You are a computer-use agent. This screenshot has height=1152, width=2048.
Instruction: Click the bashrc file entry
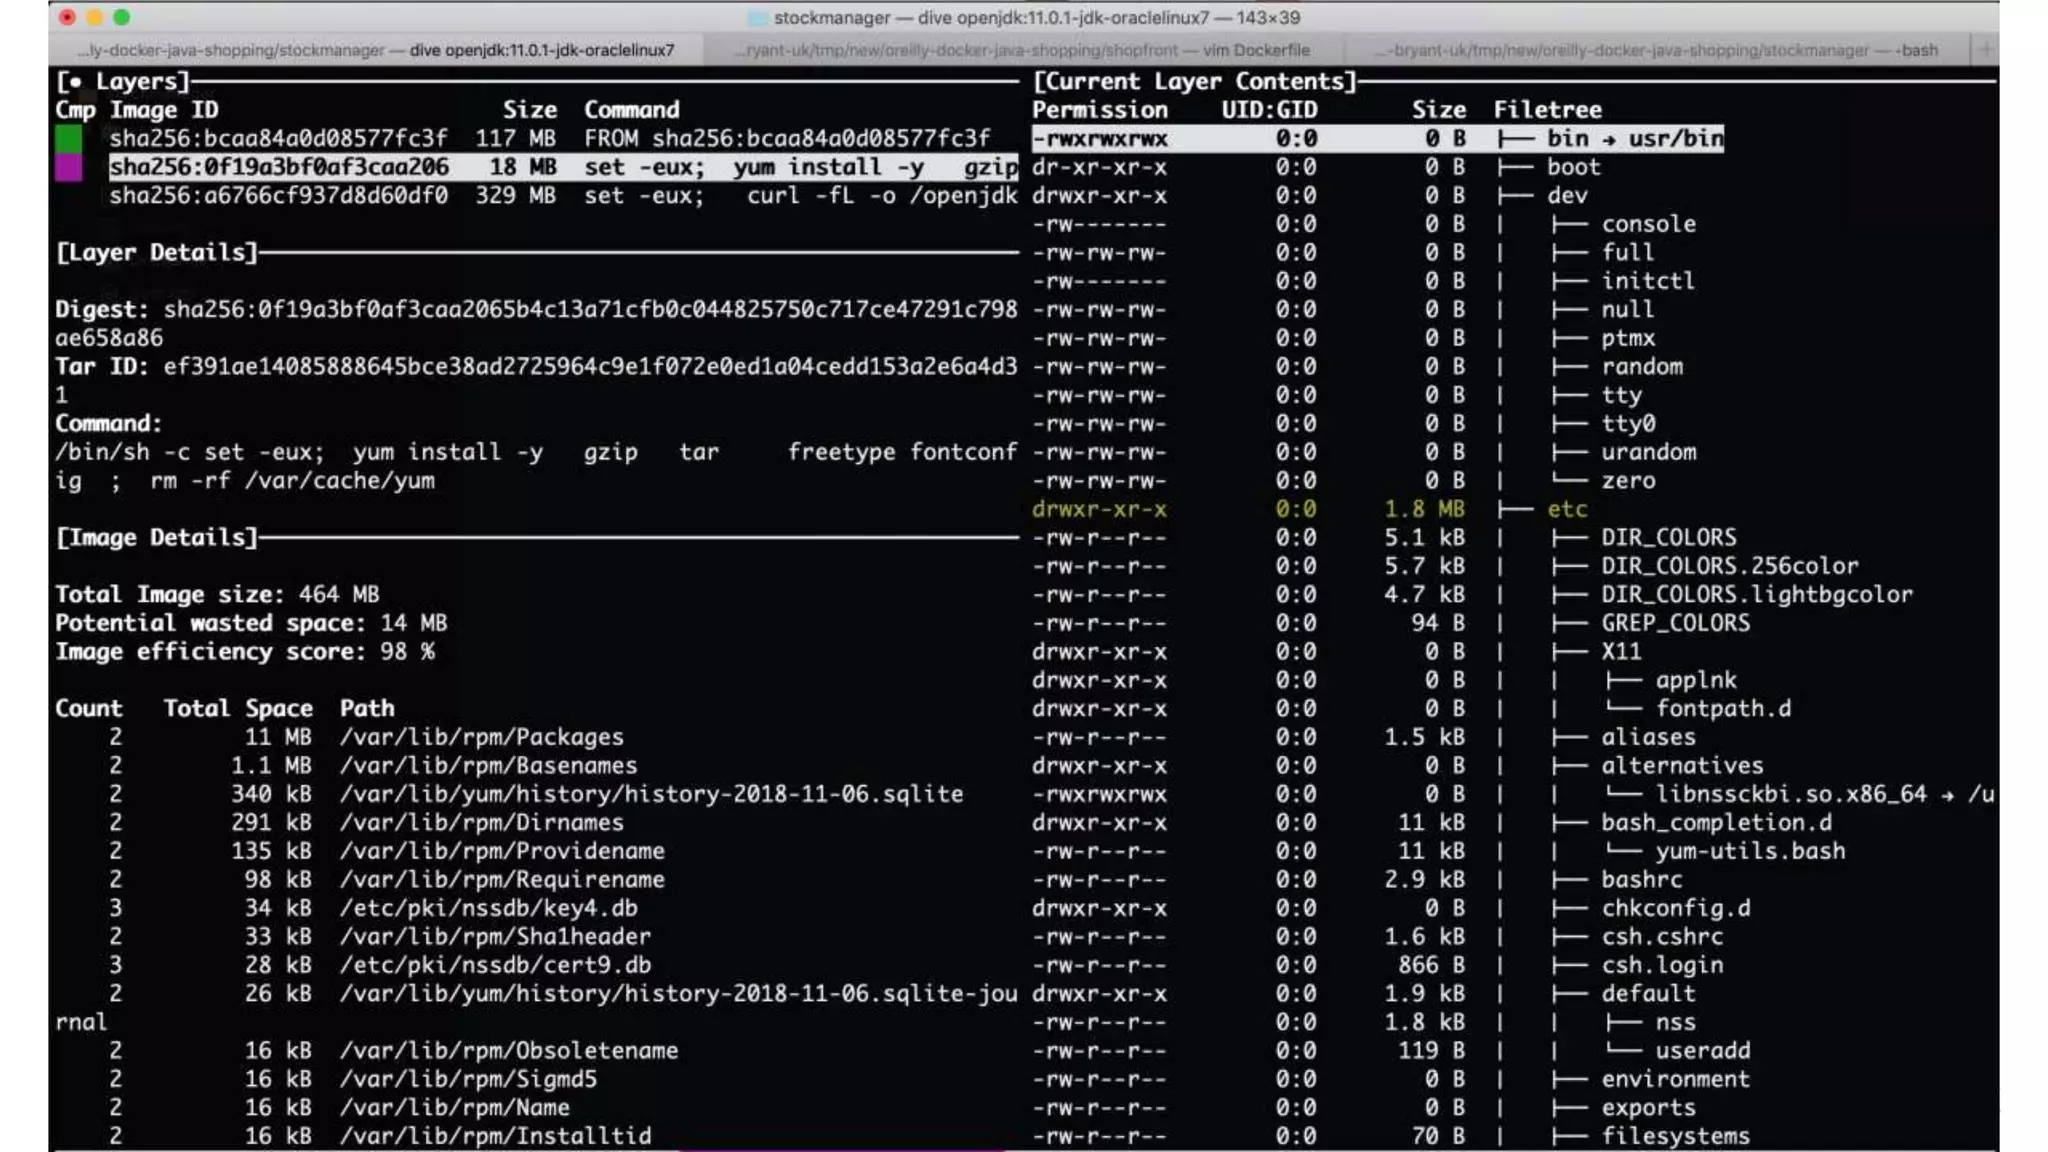(1641, 880)
